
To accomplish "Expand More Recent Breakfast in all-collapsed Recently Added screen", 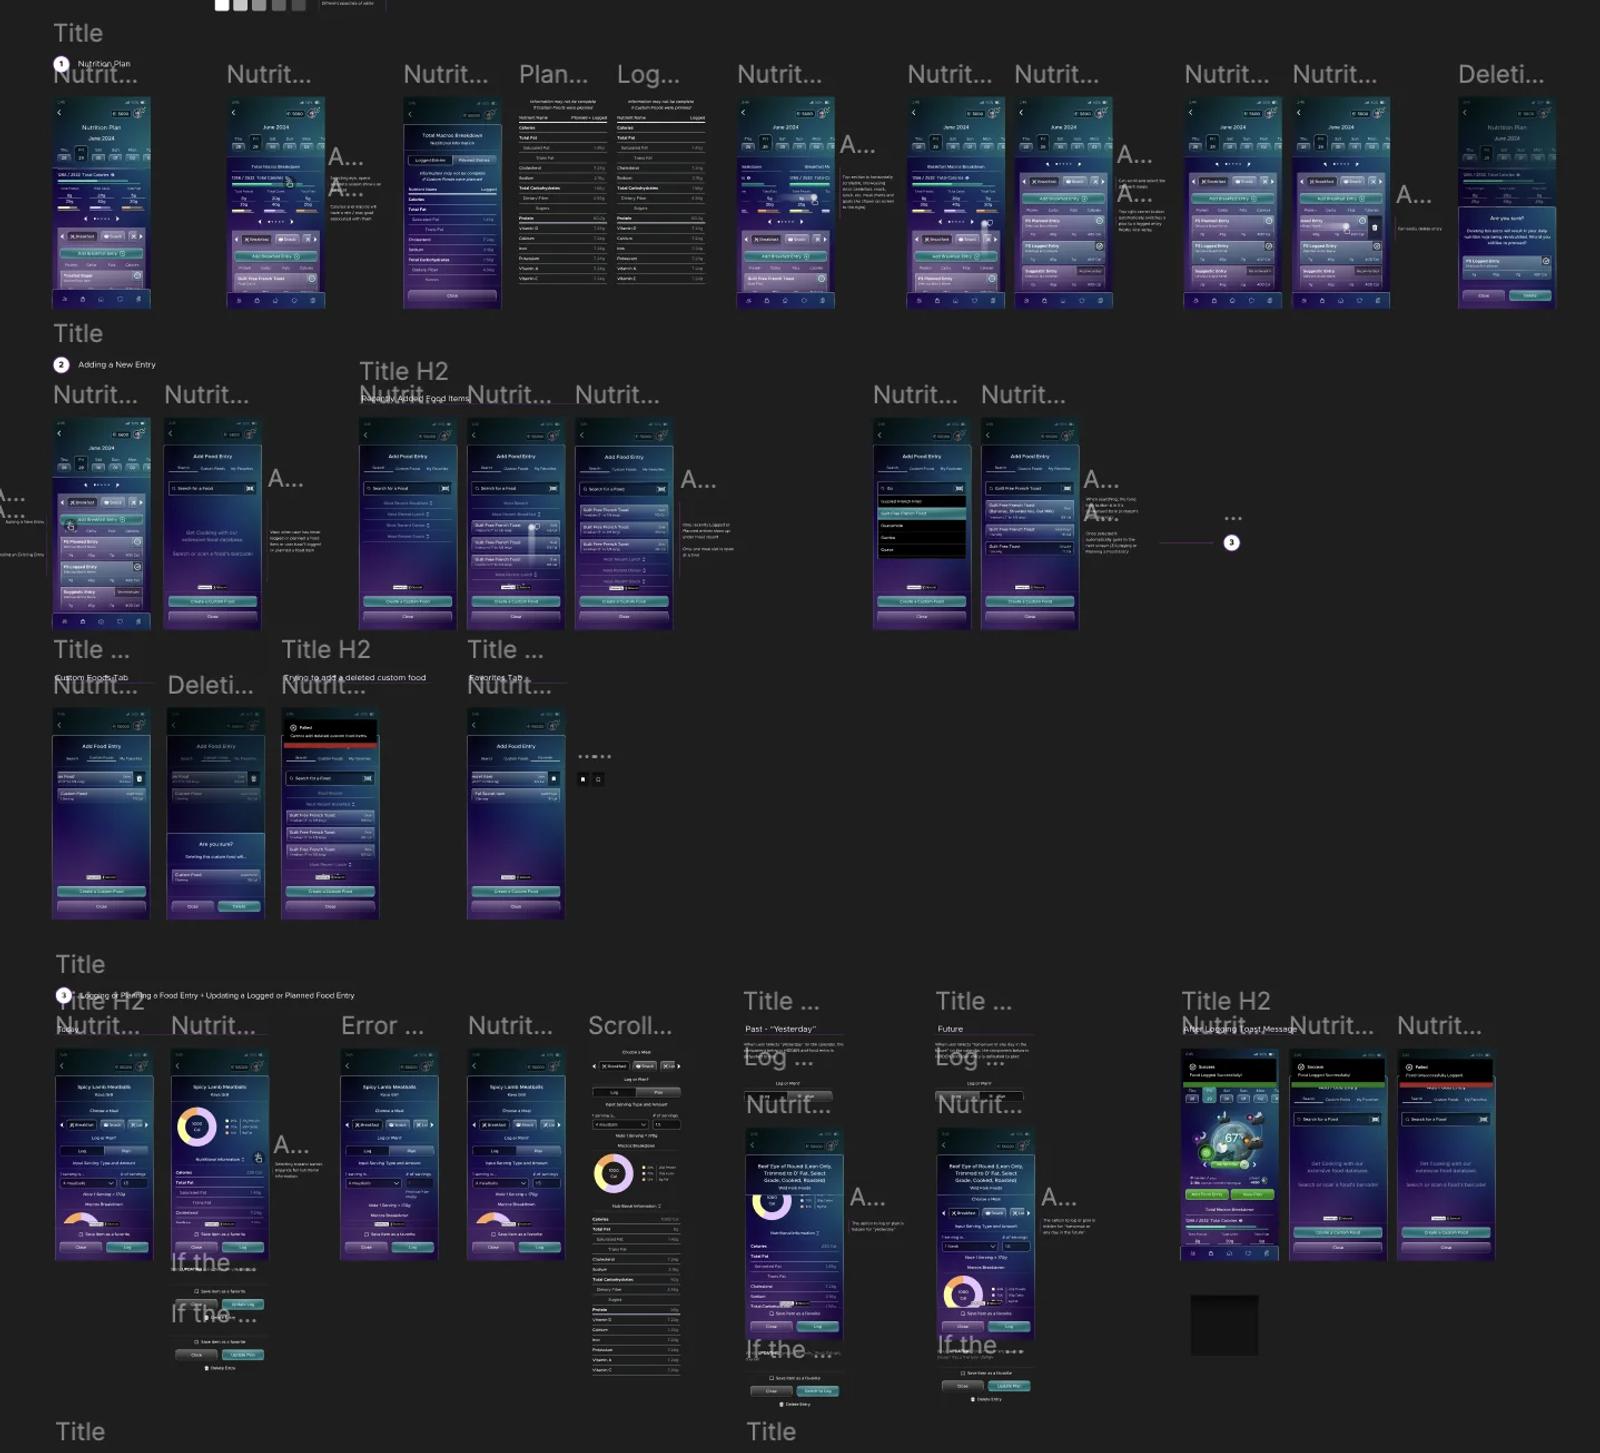I will (408, 503).
